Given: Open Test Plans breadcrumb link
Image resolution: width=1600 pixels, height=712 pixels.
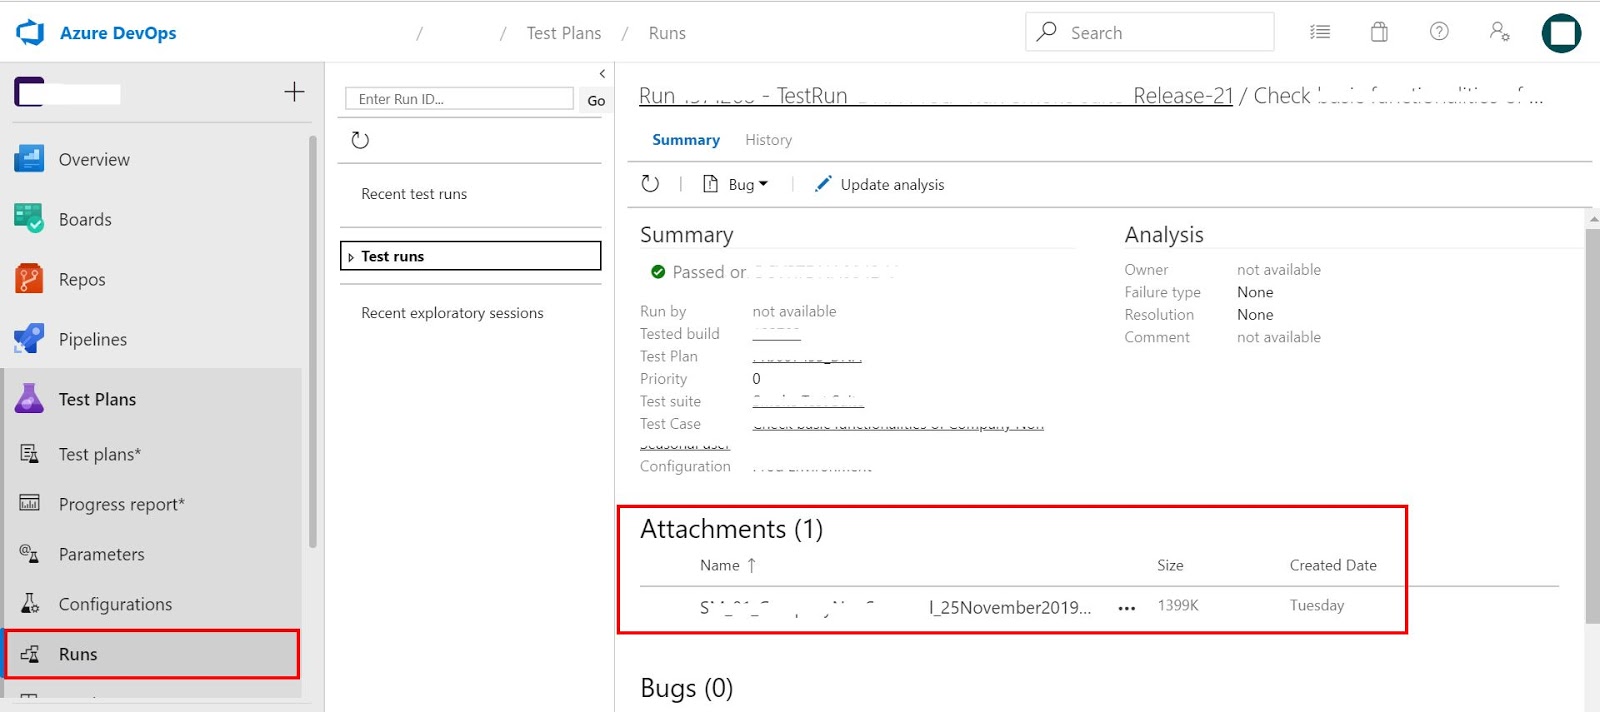Looking at the screenshot, I should pyautogui.click(x=564, y=33).
